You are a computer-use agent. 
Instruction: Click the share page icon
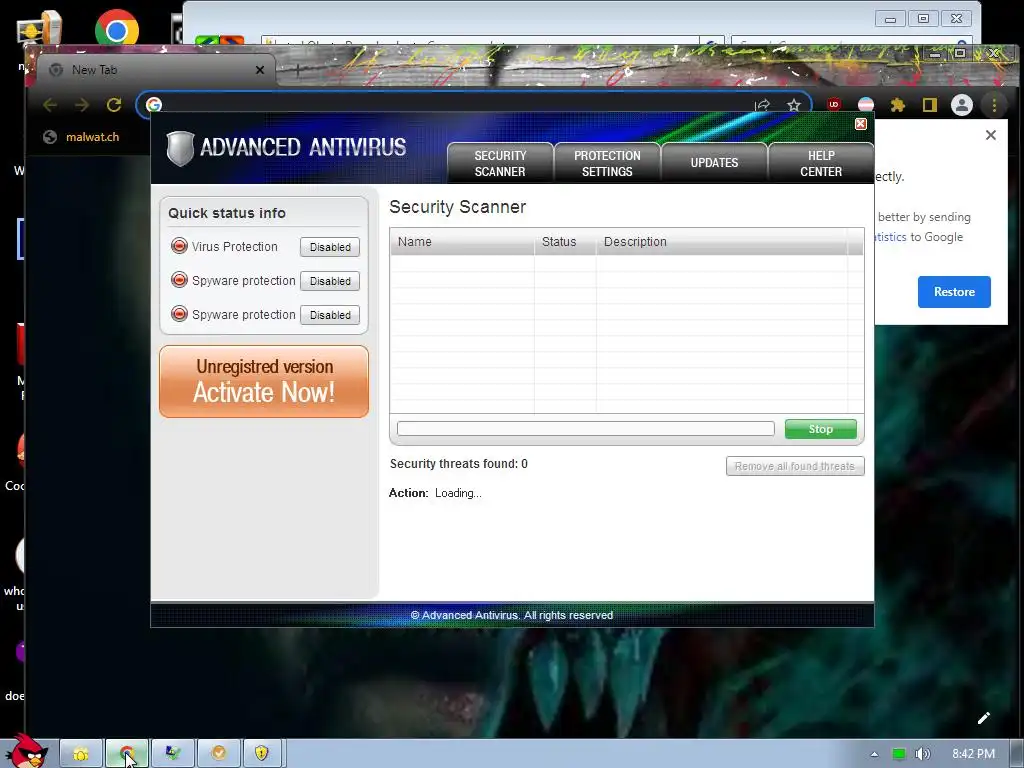pyautogui.click(x=762, y=105)
